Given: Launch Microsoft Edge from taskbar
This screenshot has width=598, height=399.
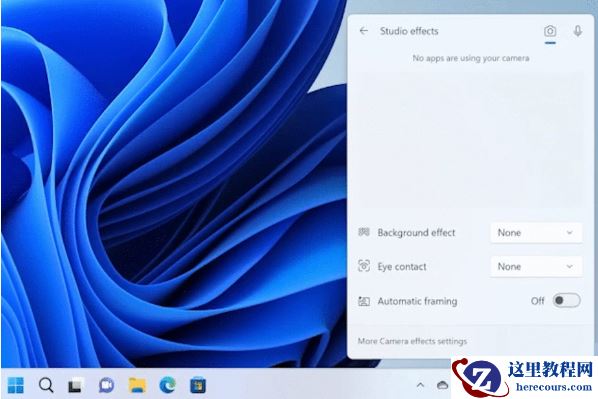Looking at the screenshot, I should click(167, 385).
